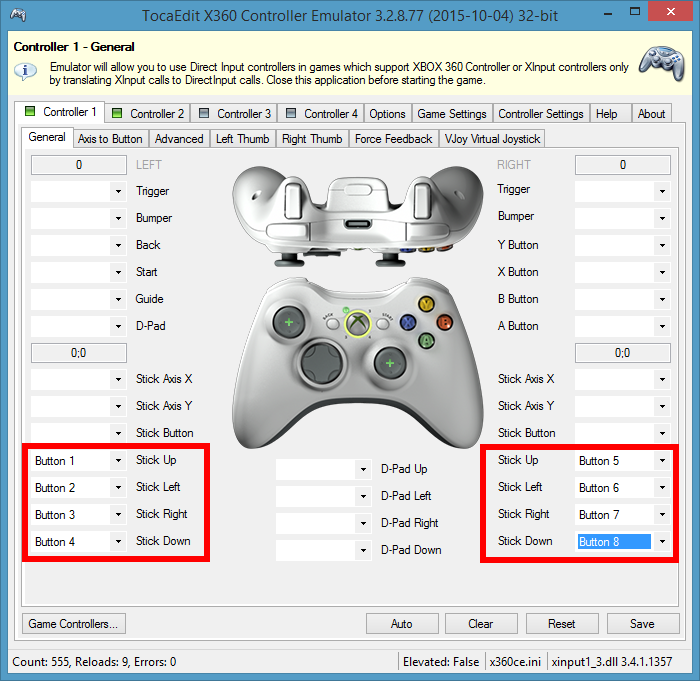
Task: Open the Left Thumb sub-tab
Action: coord(242,139)
